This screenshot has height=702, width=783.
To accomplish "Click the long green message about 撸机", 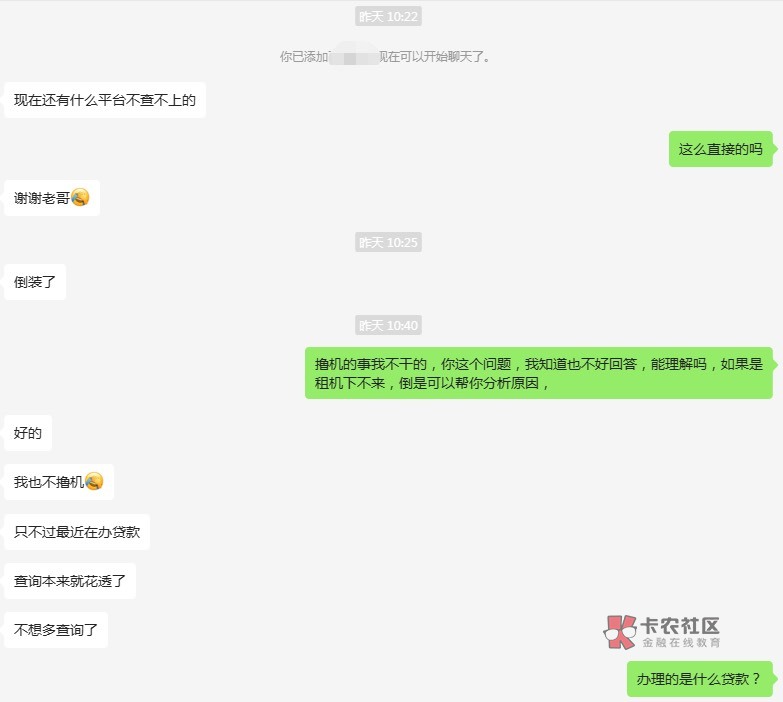I will pyautogui.click(x=539, y=373).
